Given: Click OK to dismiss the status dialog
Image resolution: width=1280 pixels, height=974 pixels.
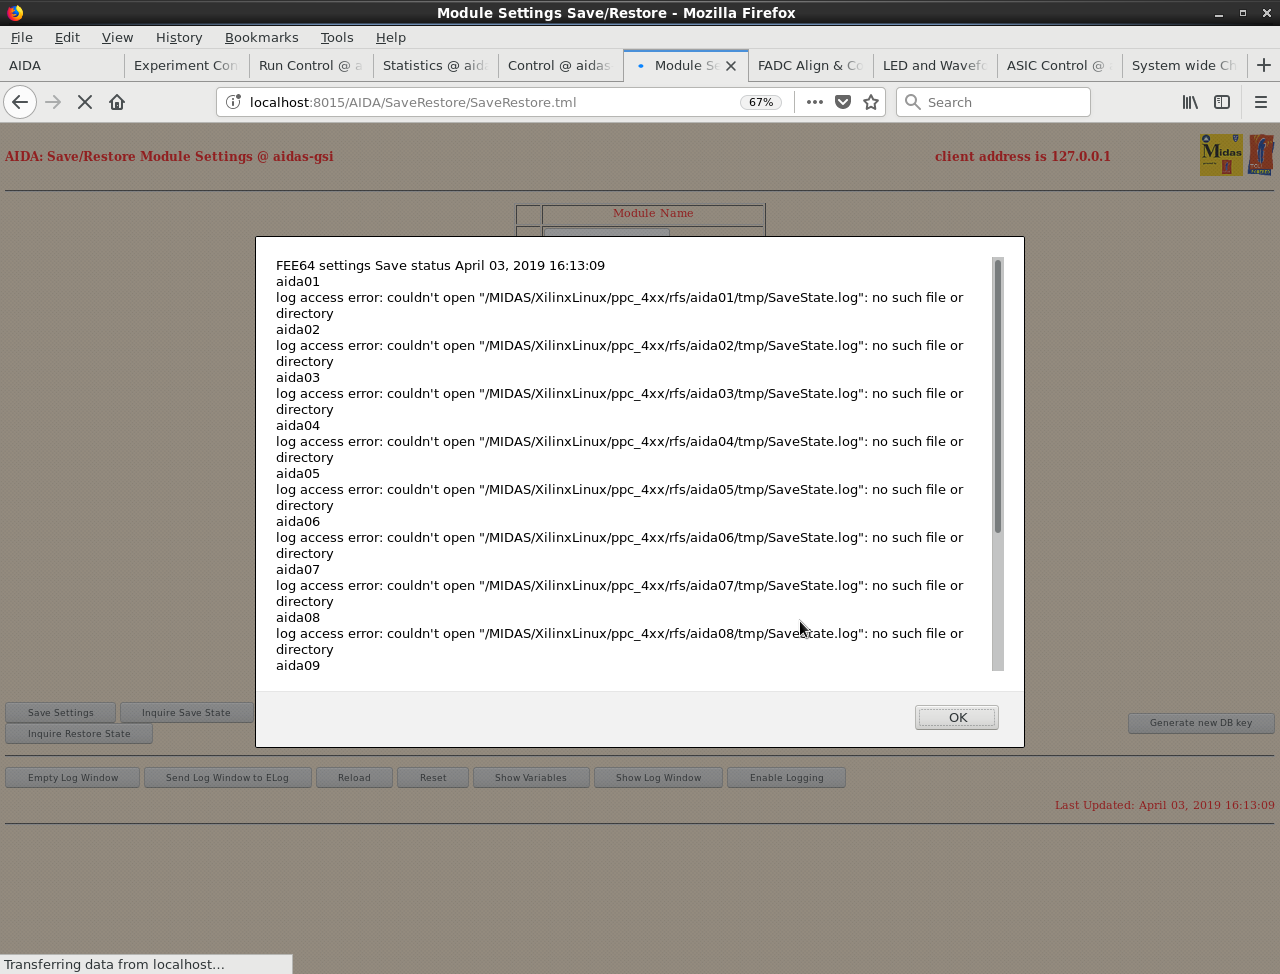Looking at the screenshot, I should point(957,717).
